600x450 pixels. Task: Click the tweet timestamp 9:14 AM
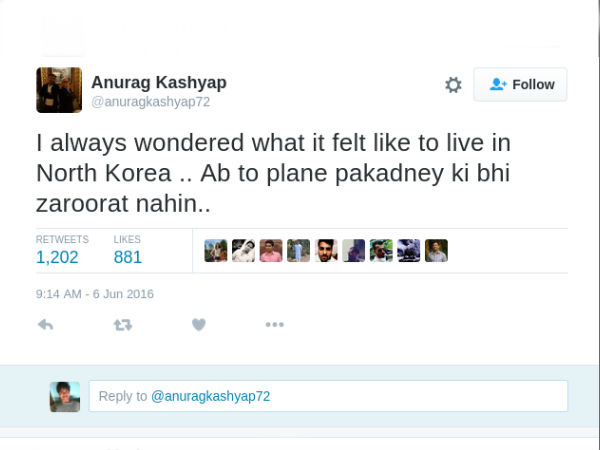tap(95, 294)
